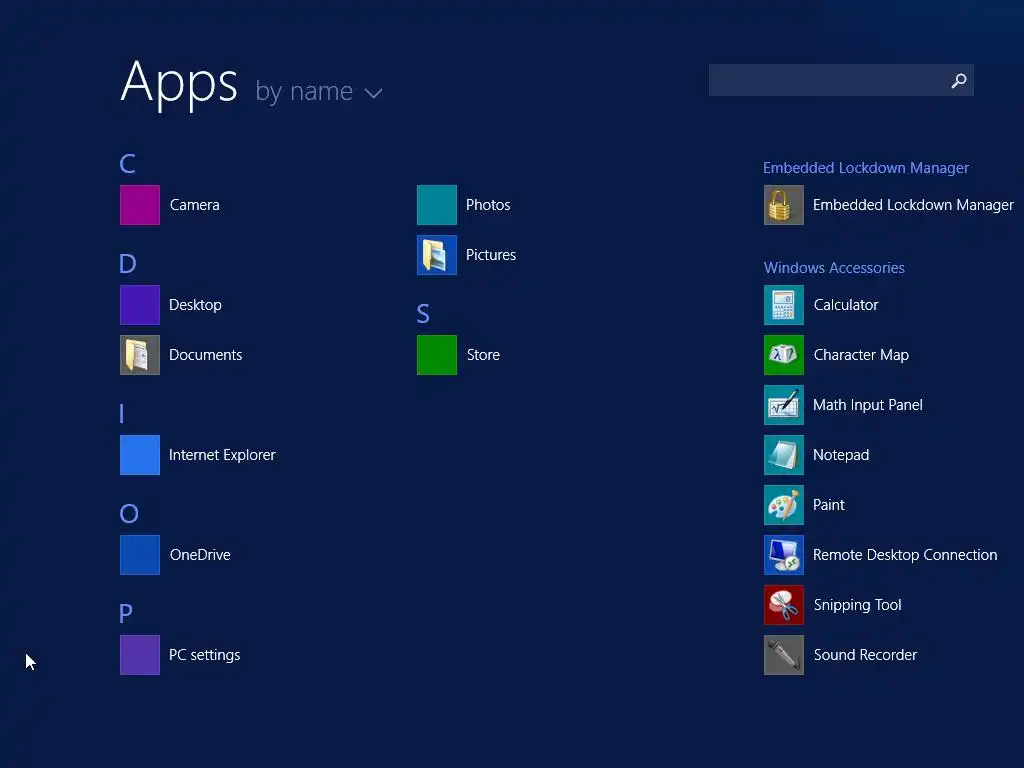Click the 'Notepad' label text
This screenshot has width=1024, height=768.
click(841, 455)
